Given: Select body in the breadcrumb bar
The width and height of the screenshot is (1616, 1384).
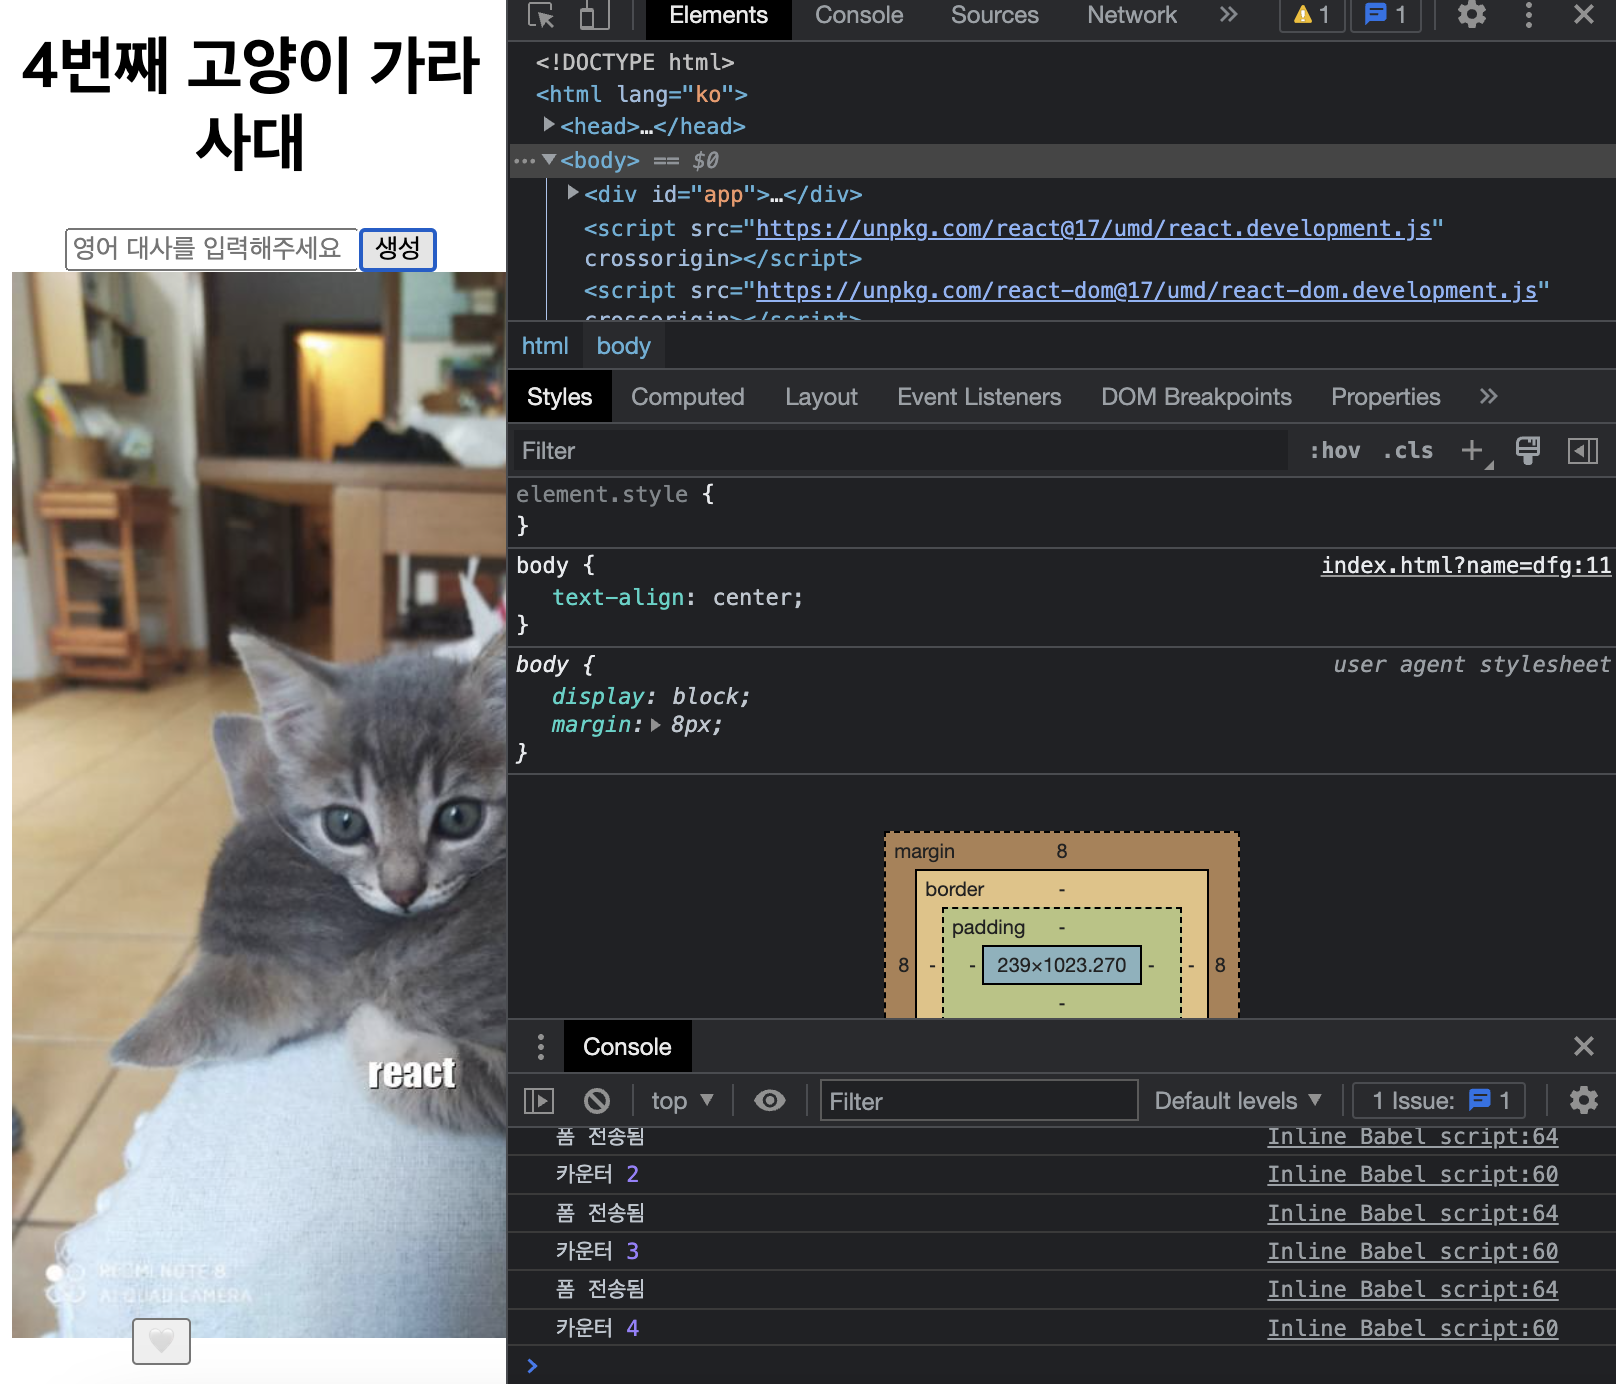Looking at the screenshot, I should pos(623,346).
